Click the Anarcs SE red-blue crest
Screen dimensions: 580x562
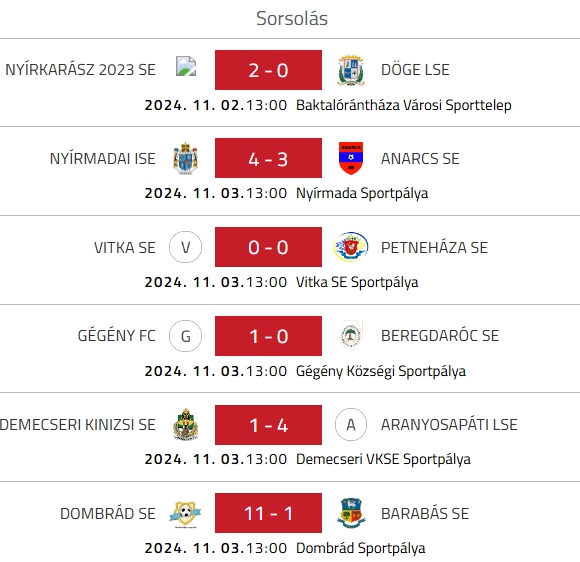coord(351,158)
